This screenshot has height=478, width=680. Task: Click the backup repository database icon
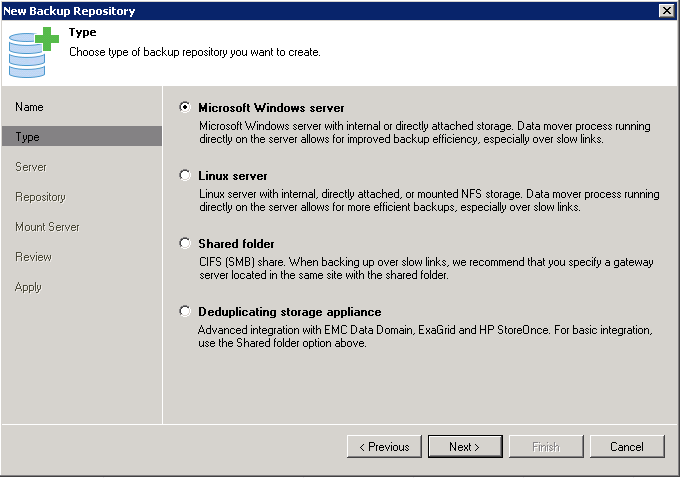click(x=32, y=52)
